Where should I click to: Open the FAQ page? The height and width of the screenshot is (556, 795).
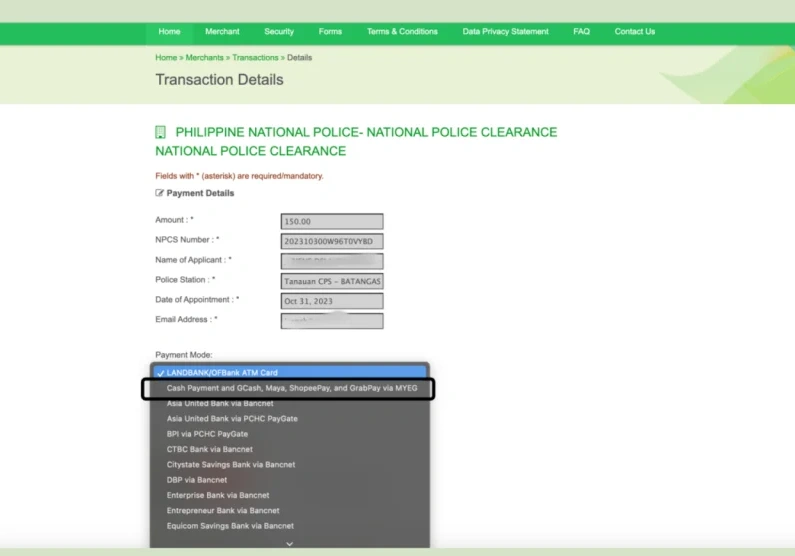582,31
